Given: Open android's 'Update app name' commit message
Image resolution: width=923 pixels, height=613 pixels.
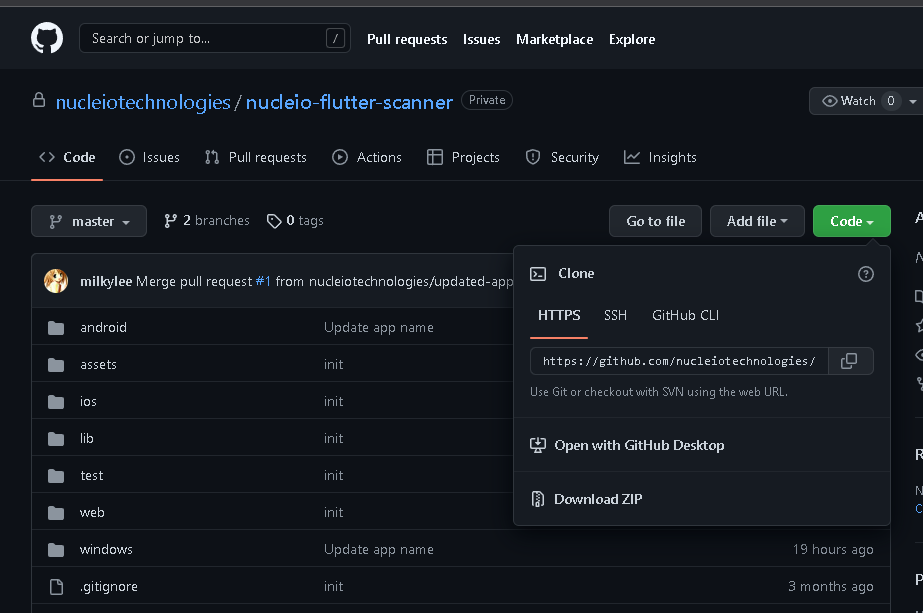Looking at the screenshot, I should click(x=379, y=327).
